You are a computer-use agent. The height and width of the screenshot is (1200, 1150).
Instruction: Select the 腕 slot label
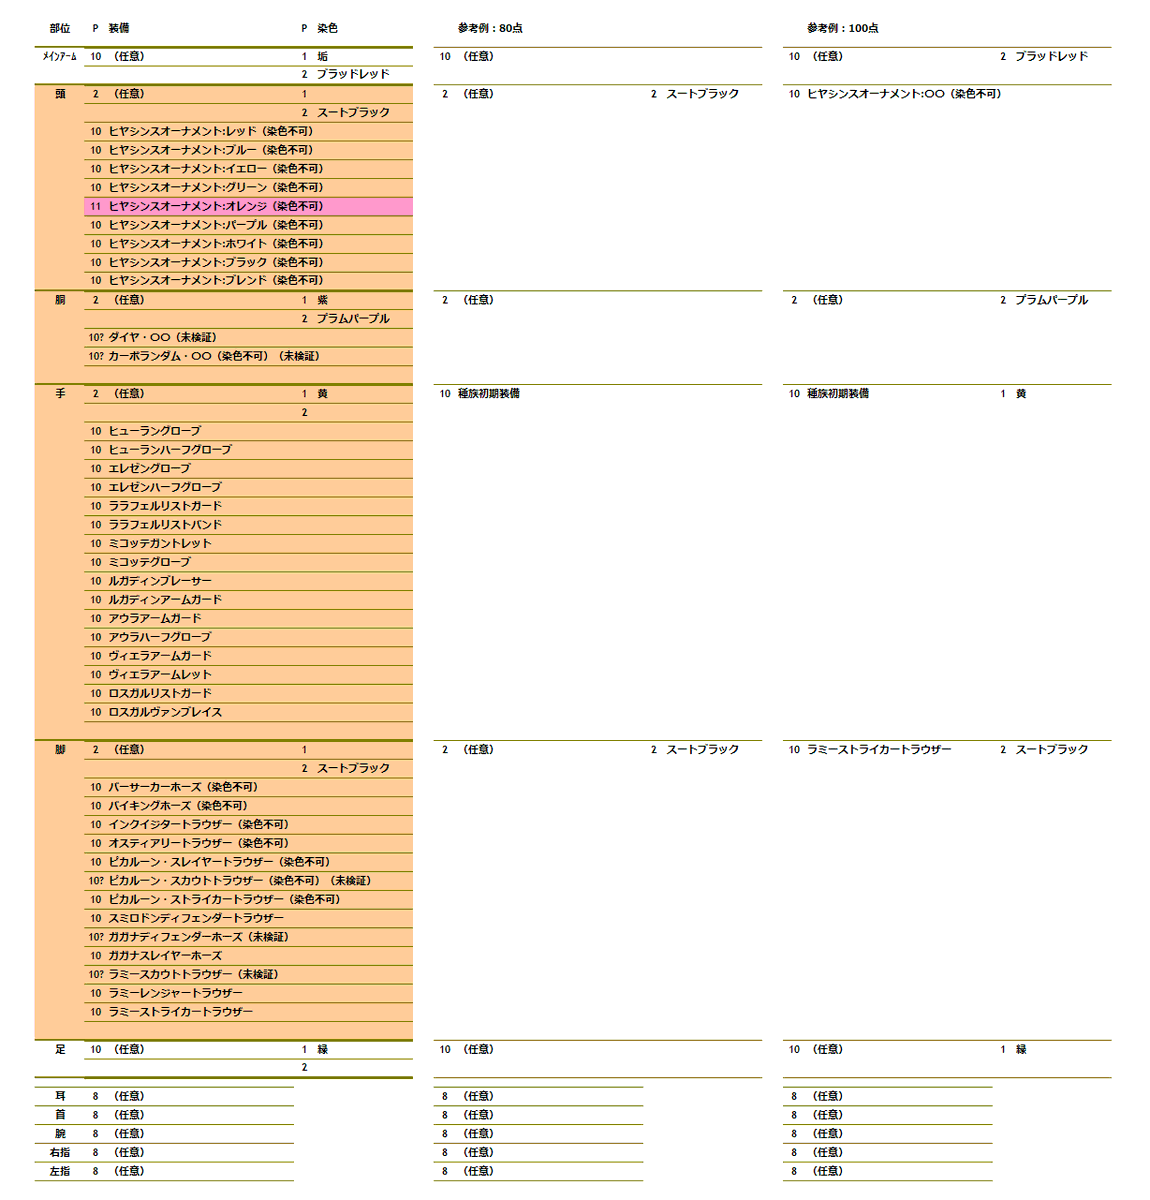tap(60, 1134)
